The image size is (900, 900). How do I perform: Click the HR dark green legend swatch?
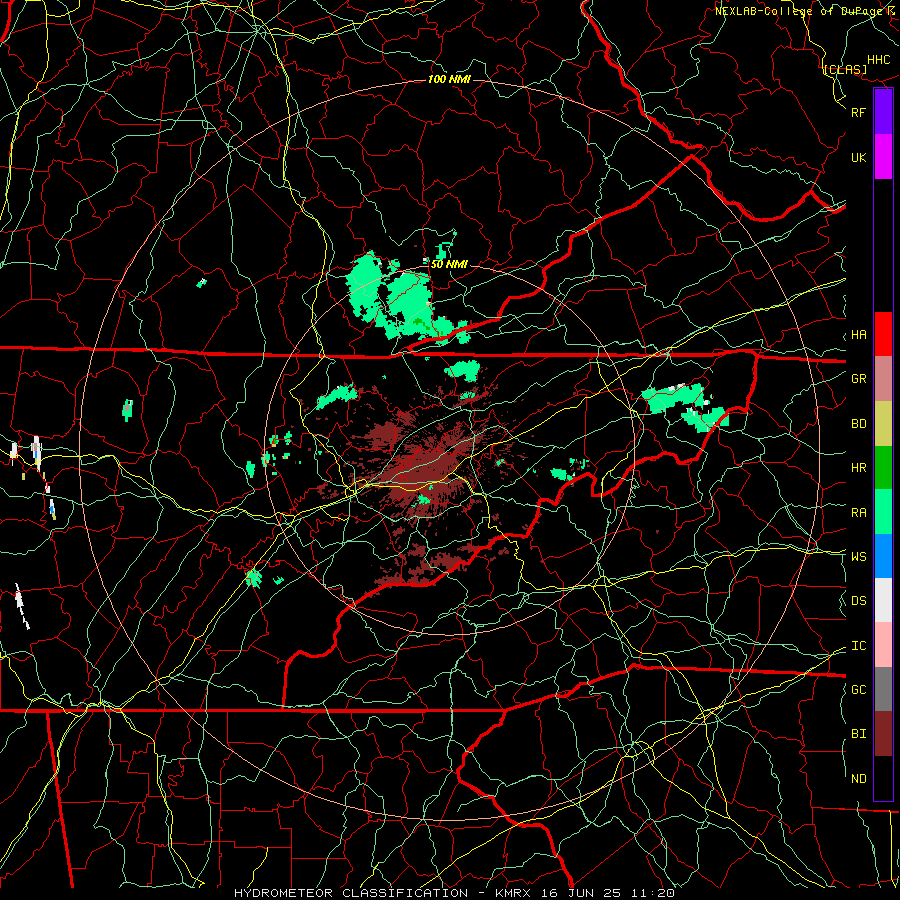[x=883, y=468]
